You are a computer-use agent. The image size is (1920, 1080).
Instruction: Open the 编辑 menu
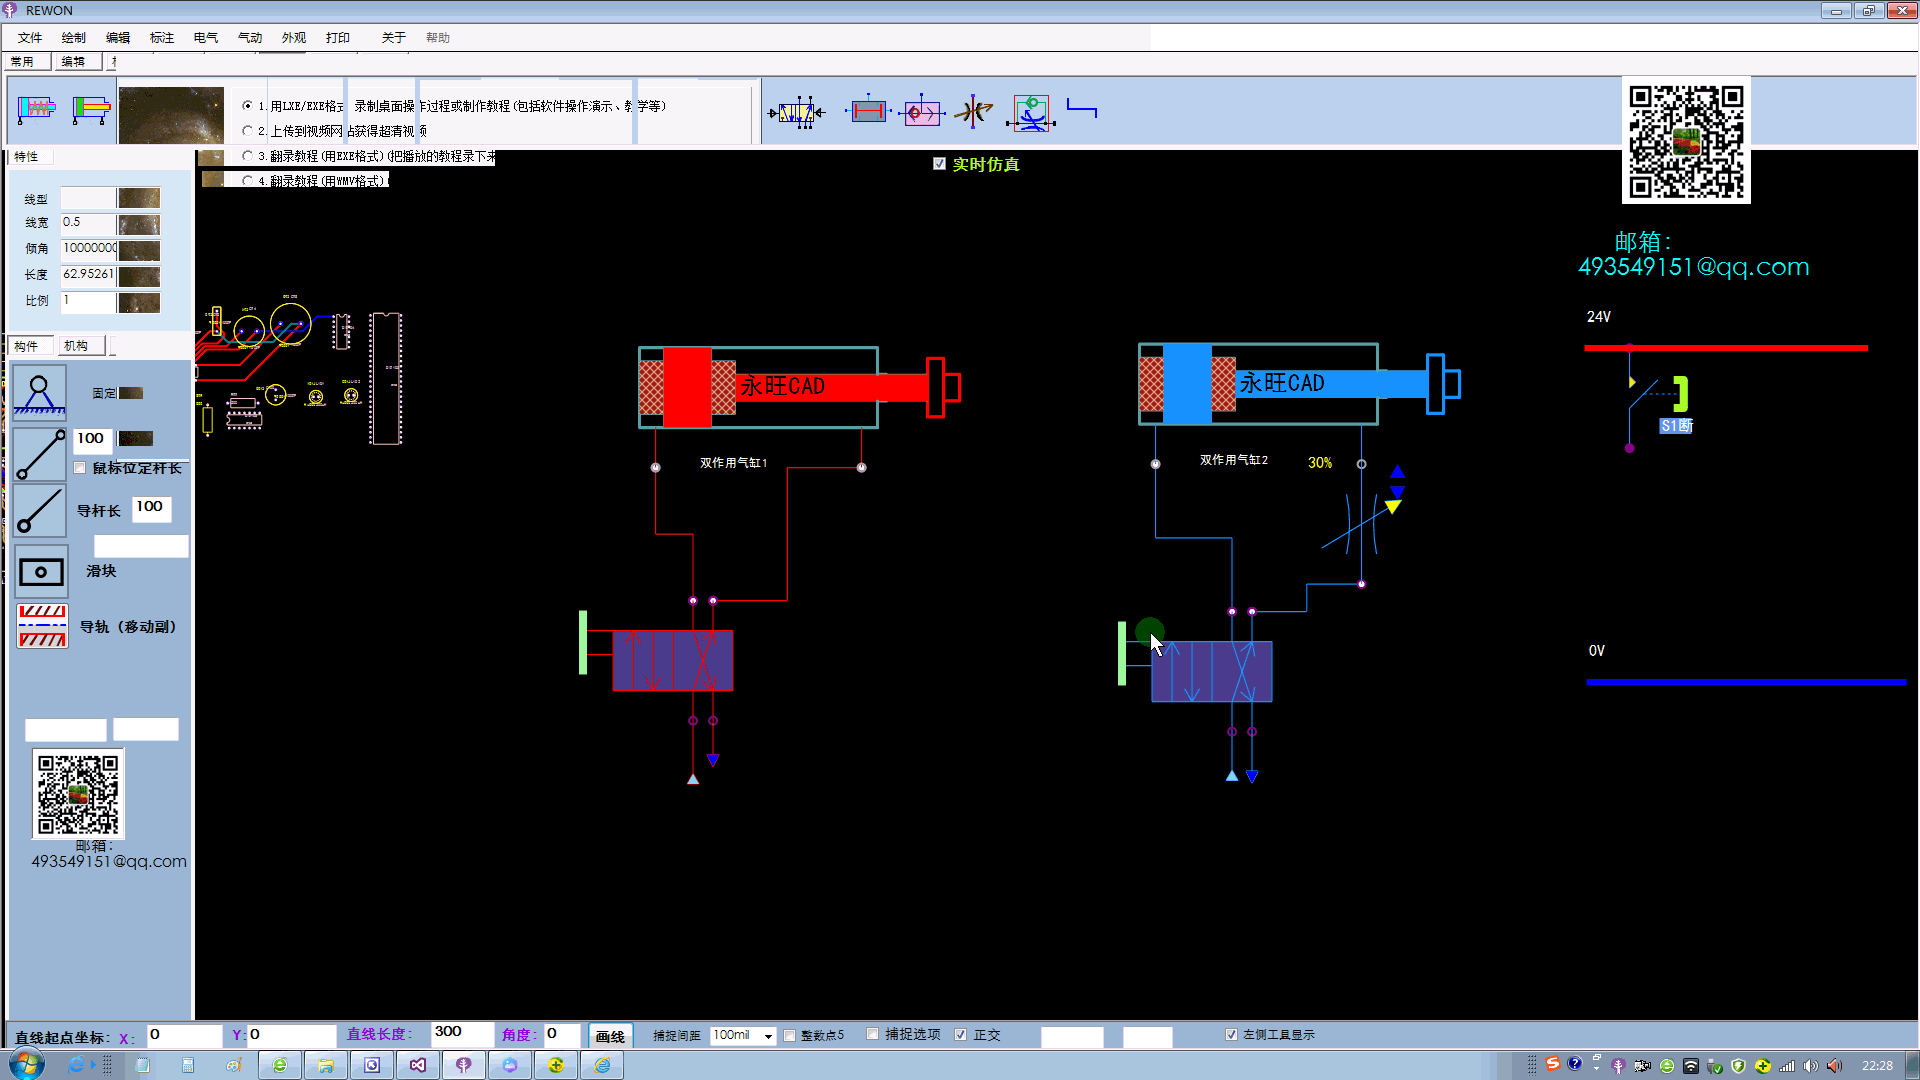(118, 37)
